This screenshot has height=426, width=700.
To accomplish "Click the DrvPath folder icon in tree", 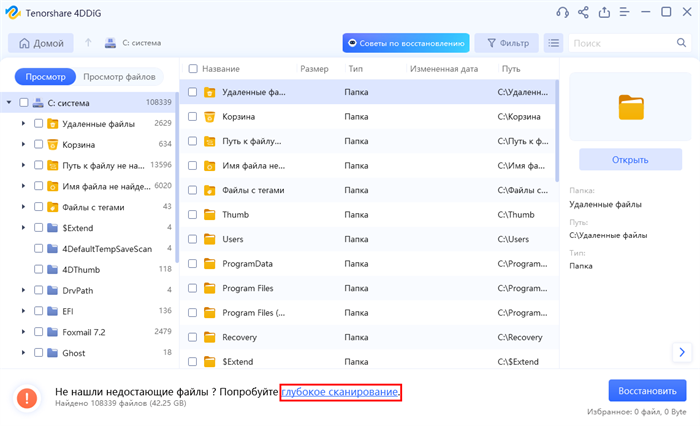I will [x=53, y=291].
